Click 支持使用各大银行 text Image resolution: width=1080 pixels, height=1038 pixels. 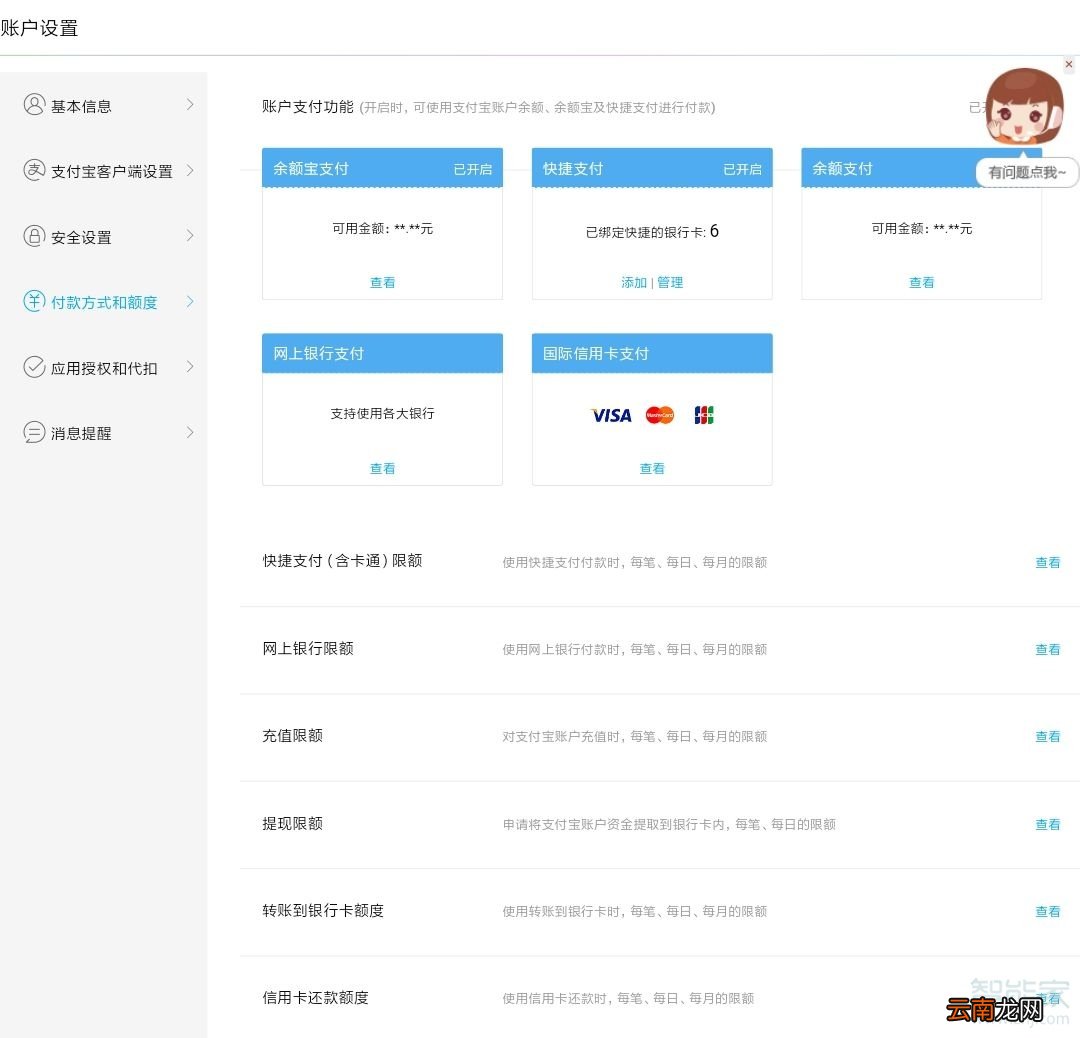(x=382, y=413)
